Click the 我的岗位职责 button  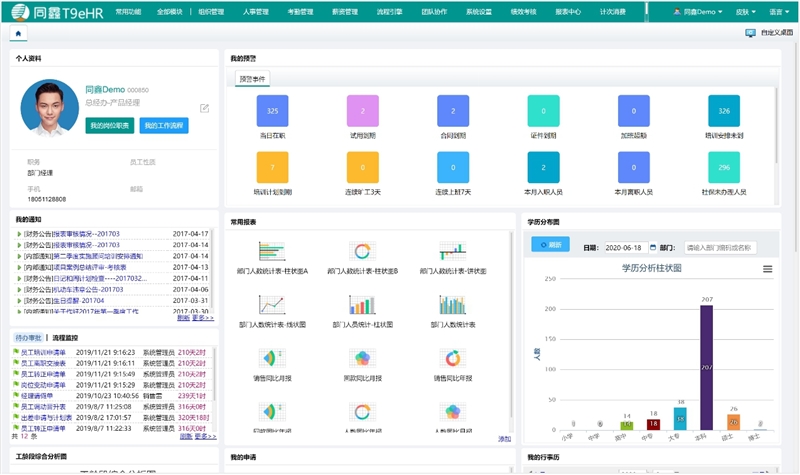109,126
